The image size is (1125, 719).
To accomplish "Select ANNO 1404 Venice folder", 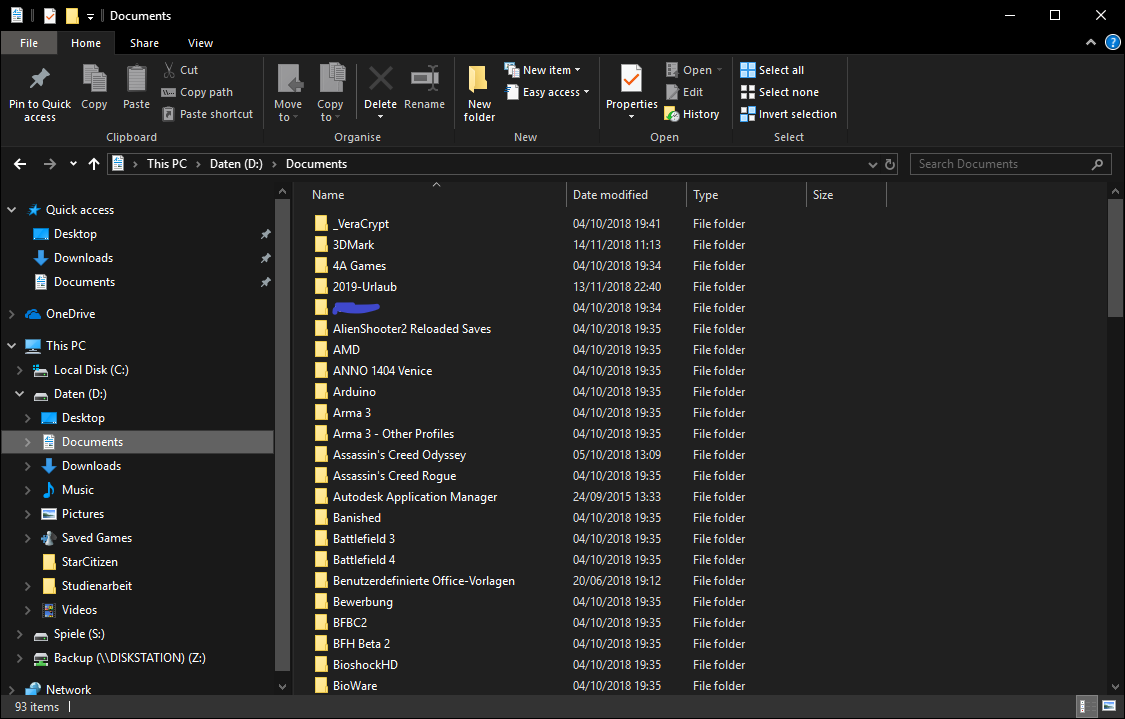I will click(382, 371).
